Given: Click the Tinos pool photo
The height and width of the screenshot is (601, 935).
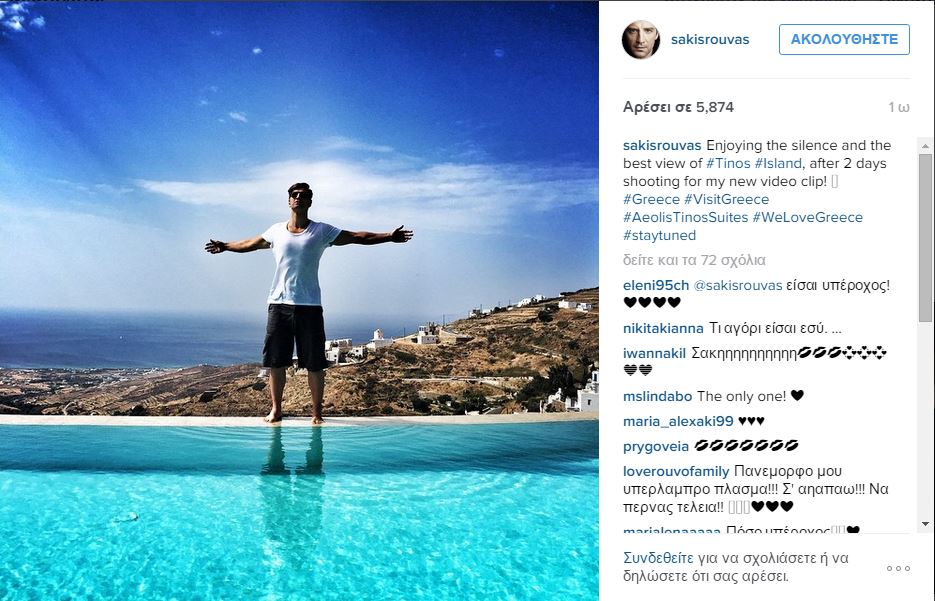Looking at the screenshot, I should (299, 300).
